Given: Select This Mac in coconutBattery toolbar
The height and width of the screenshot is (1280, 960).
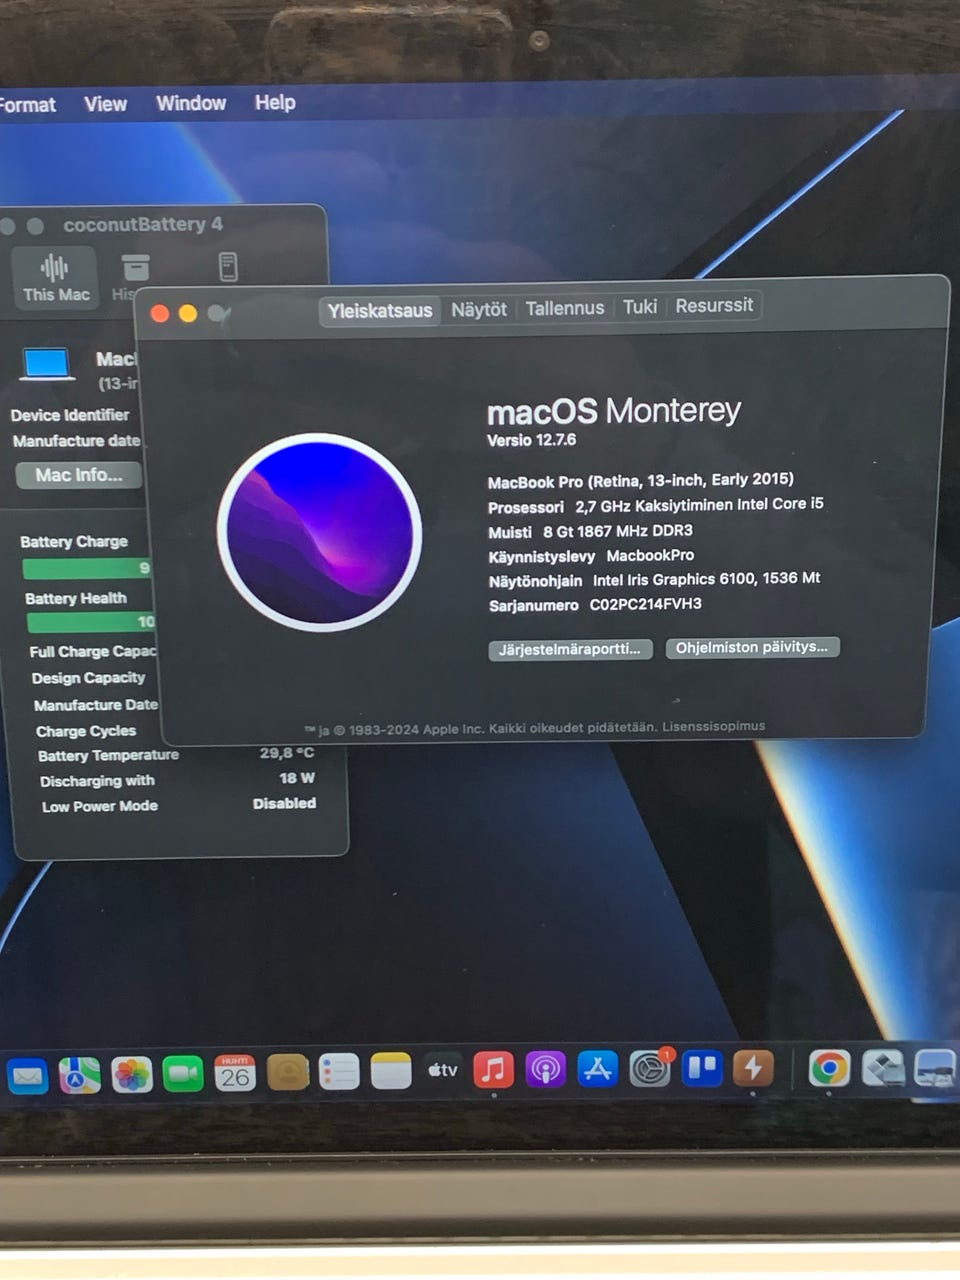Looking at the screenshot, I should [x=56, y=277].
